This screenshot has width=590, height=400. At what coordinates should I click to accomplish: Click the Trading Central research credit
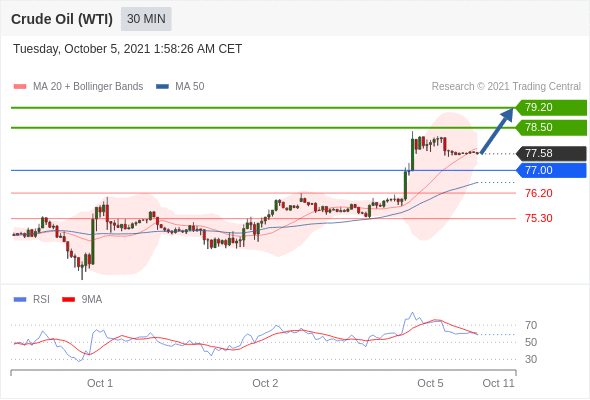pos(506,86)
